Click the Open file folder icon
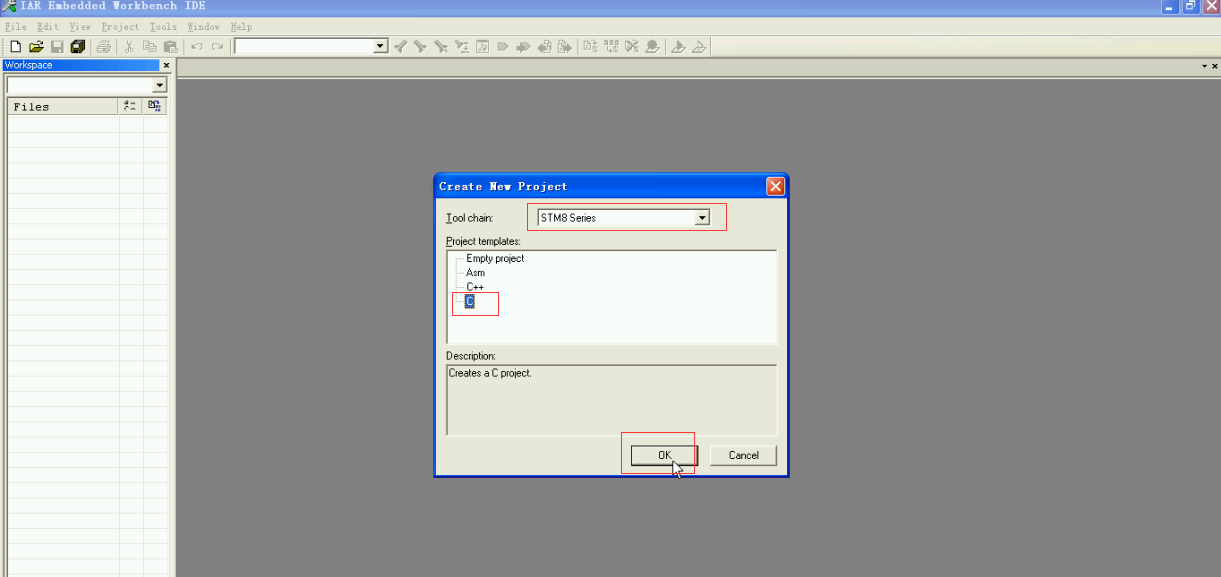Image resolution: width=1221 pixels, height=577 pixels. [36, 47]
